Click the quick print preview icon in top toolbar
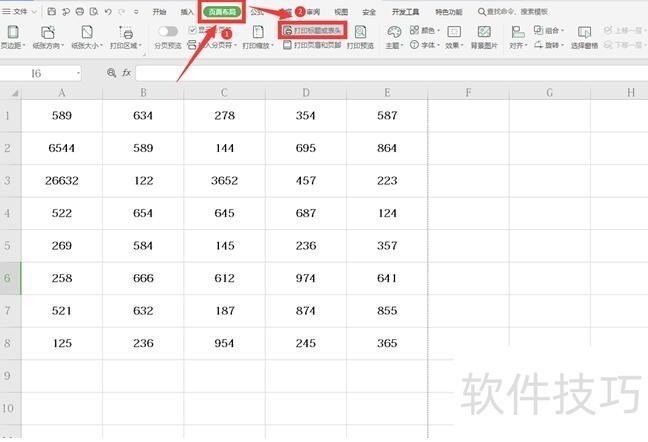The image size is (648, 442). pyautogui.click(x=94, y=12)
